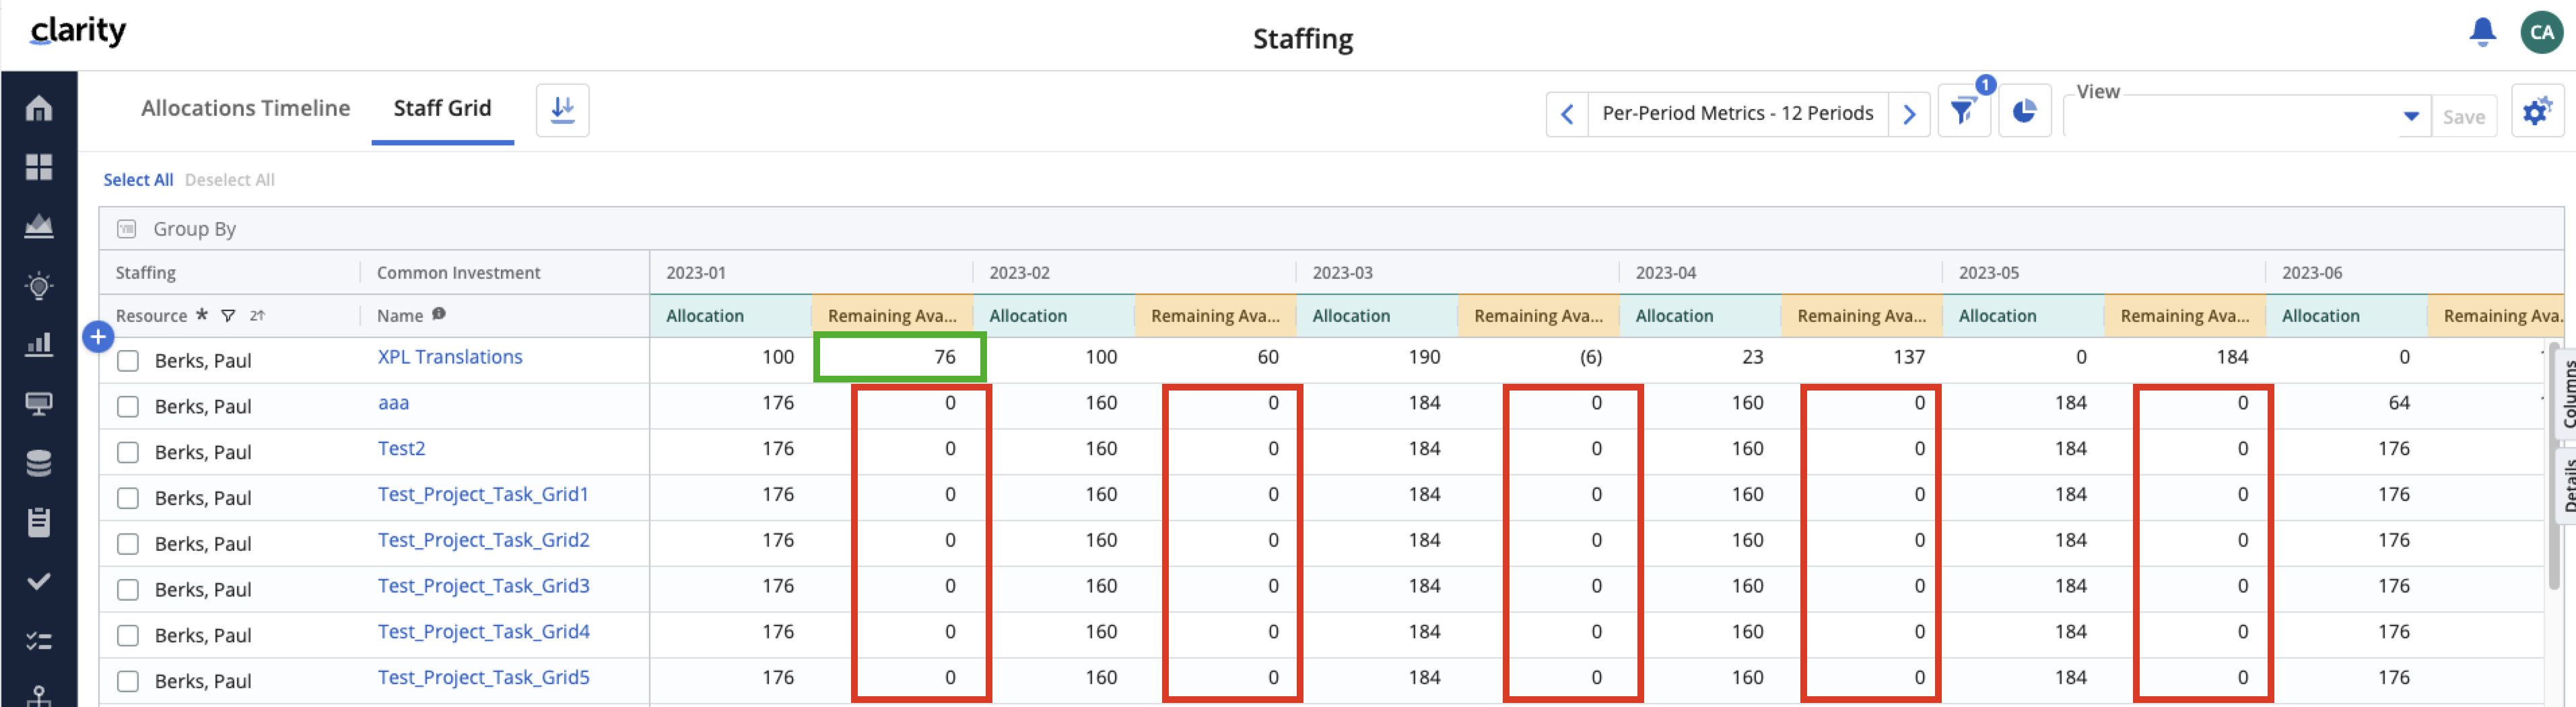
Task: Click the blue plus add row button
Action: click(98, 338)
